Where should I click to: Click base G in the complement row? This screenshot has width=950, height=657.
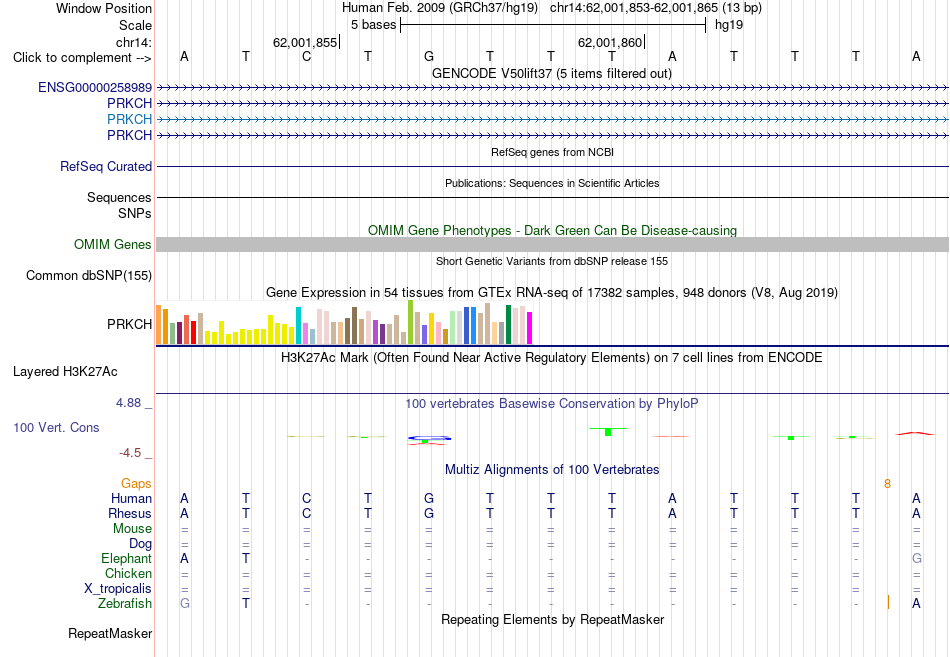click(x=429, y=56)
